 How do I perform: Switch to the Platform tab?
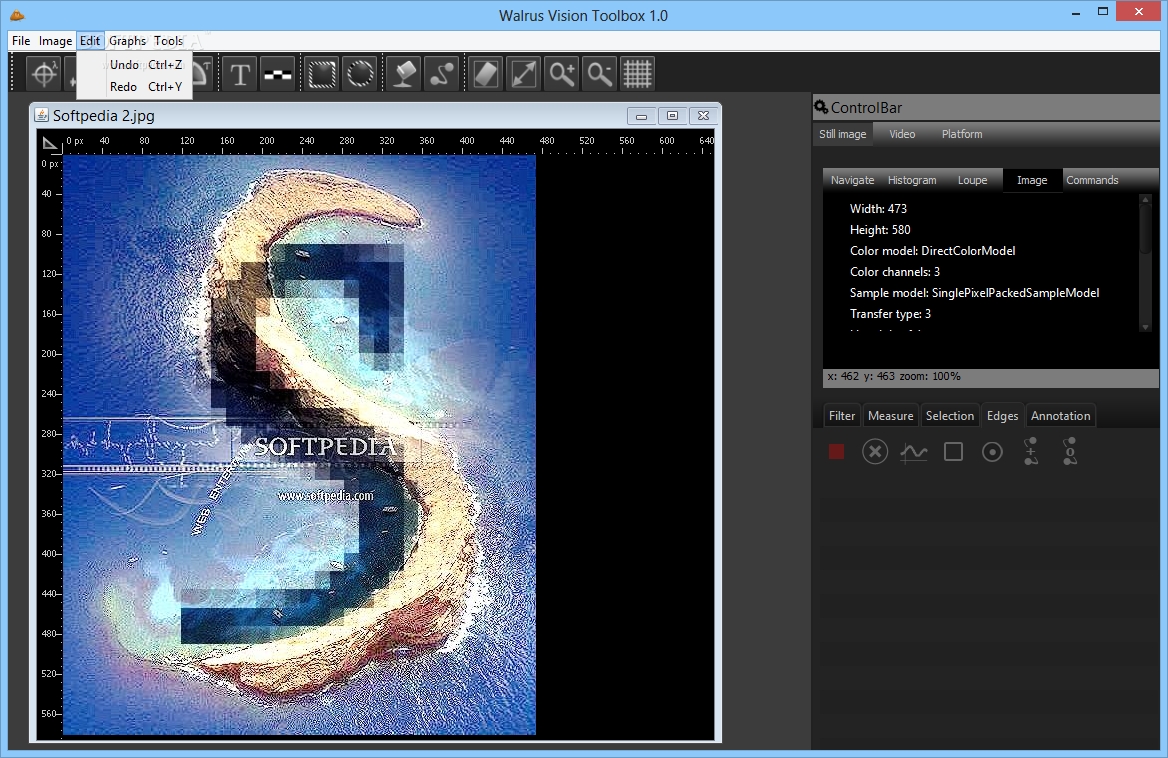click(962, 134)
